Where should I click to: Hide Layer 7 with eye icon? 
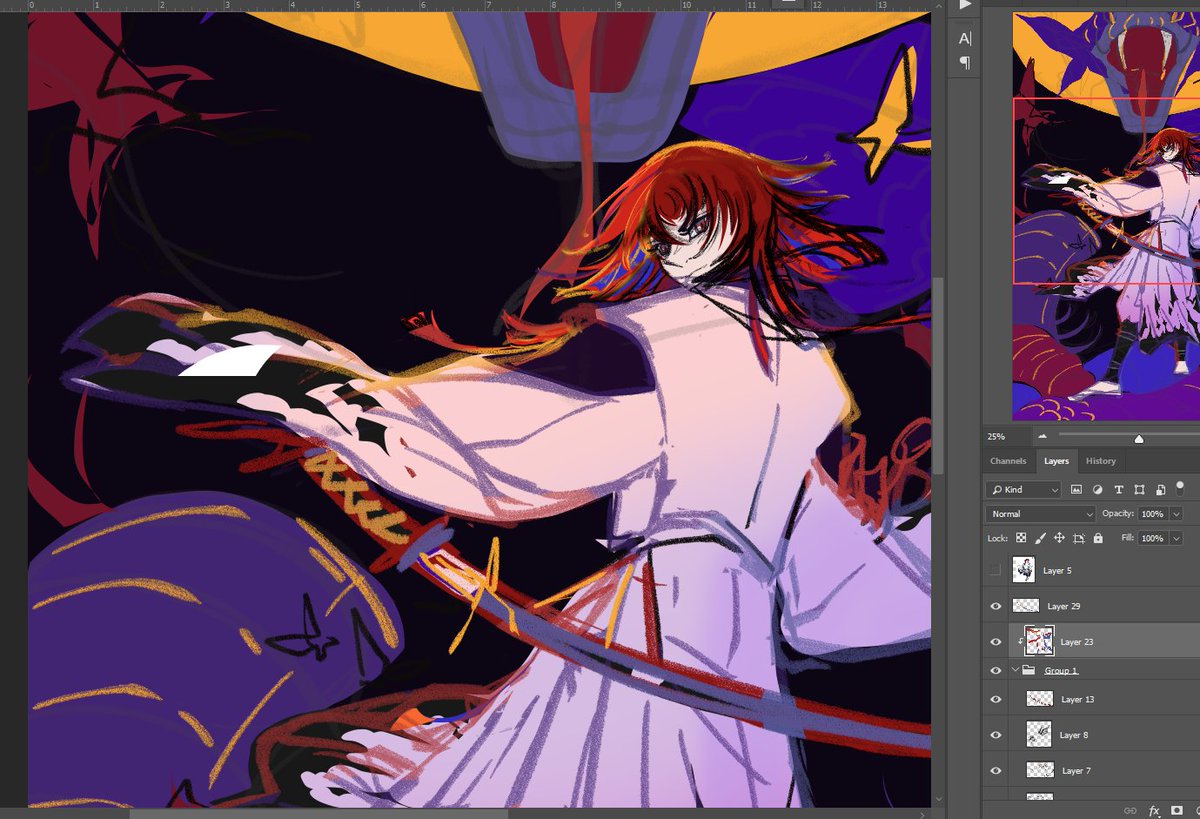pyautogui.click(x=995, y=771)
